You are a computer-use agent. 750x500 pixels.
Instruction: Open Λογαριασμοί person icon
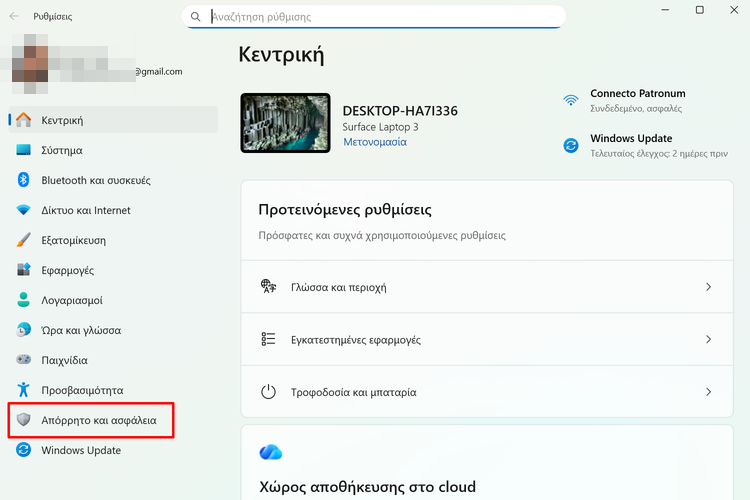coord(25,300)
